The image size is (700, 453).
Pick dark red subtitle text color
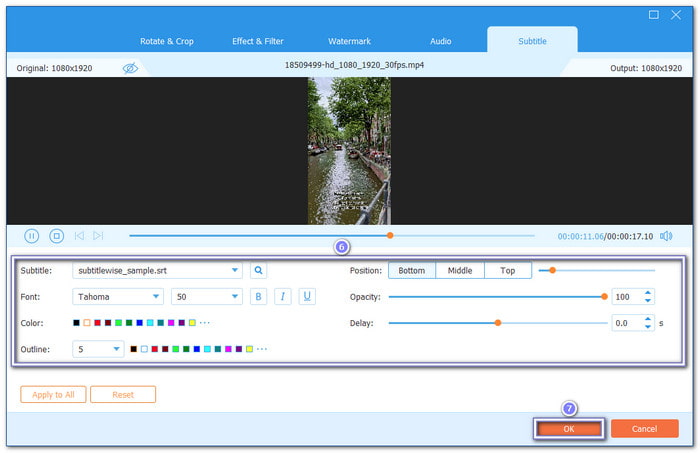pyautogui.click(x=108, y=323)
